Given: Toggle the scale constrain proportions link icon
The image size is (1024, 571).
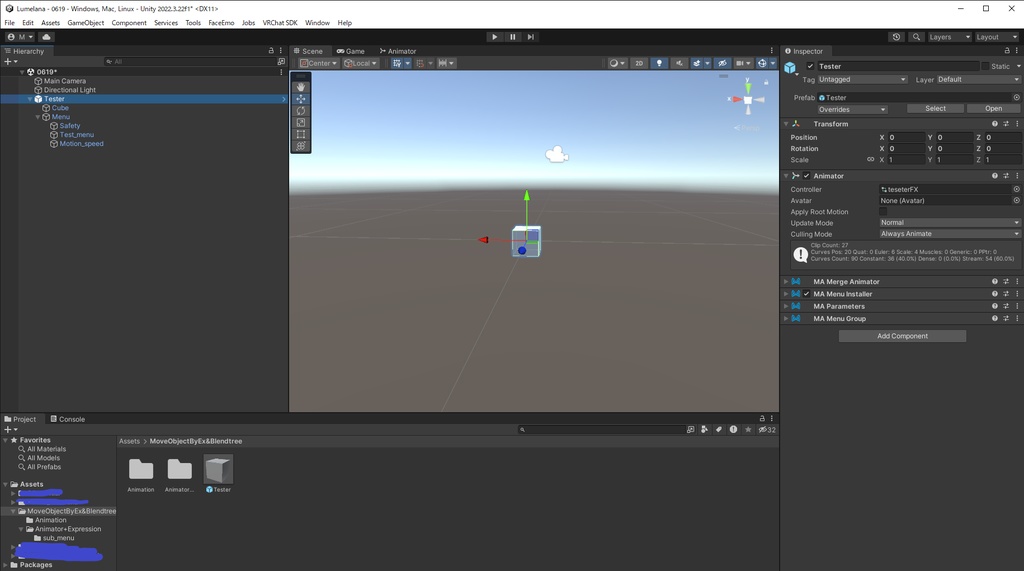Looking at the screenshot, I should tap(870, 159).
